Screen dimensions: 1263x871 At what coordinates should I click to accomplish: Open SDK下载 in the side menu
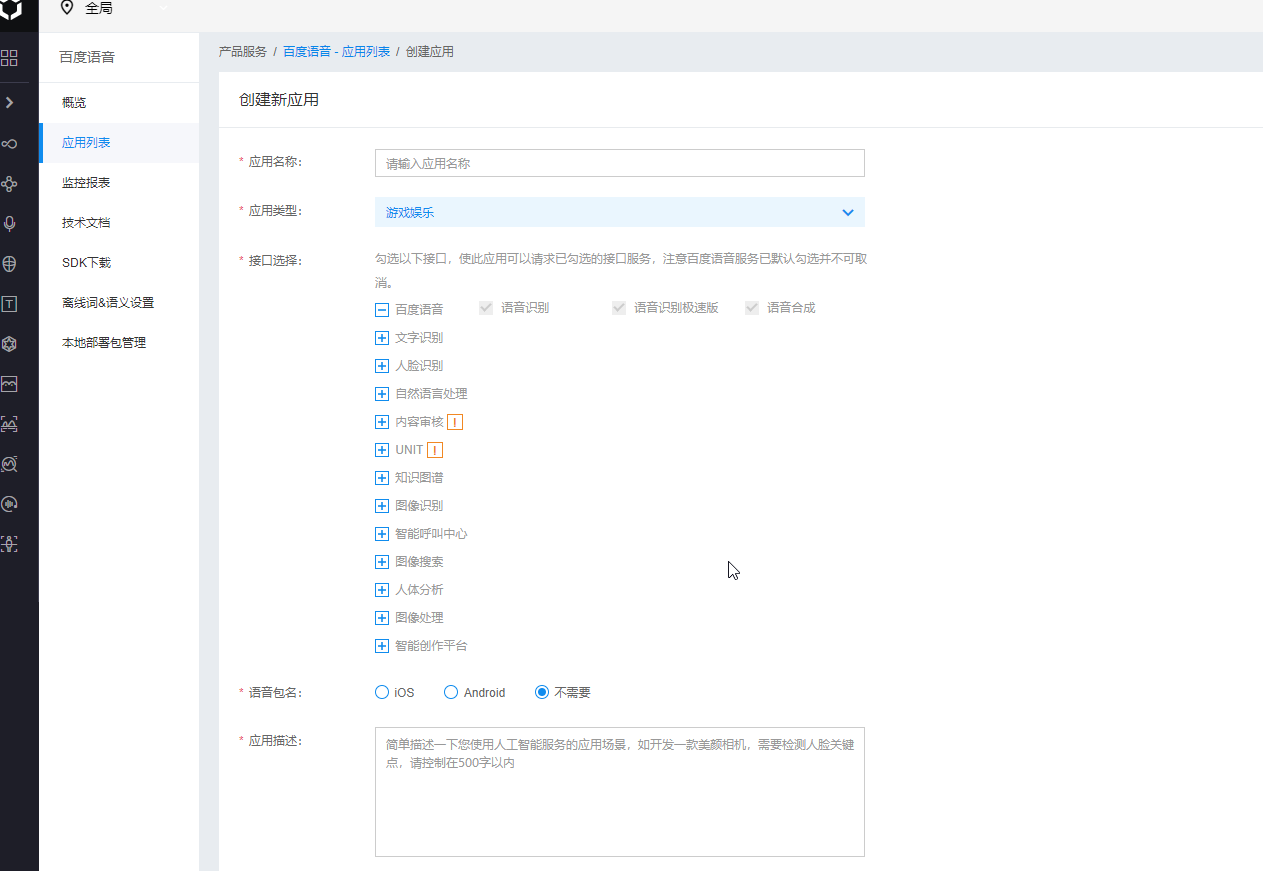[119, 263]
